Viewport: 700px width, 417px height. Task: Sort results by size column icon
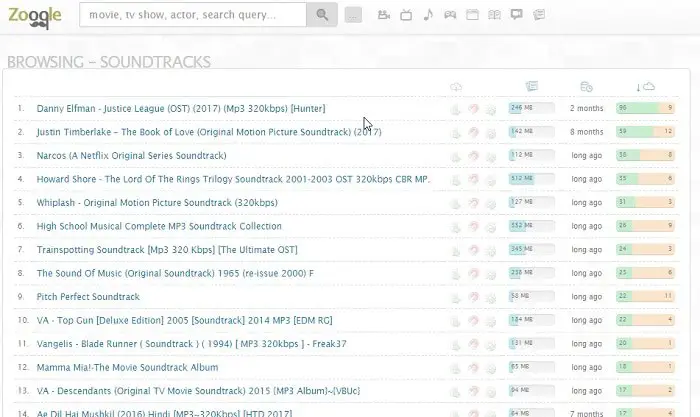[x=532, y=86]
